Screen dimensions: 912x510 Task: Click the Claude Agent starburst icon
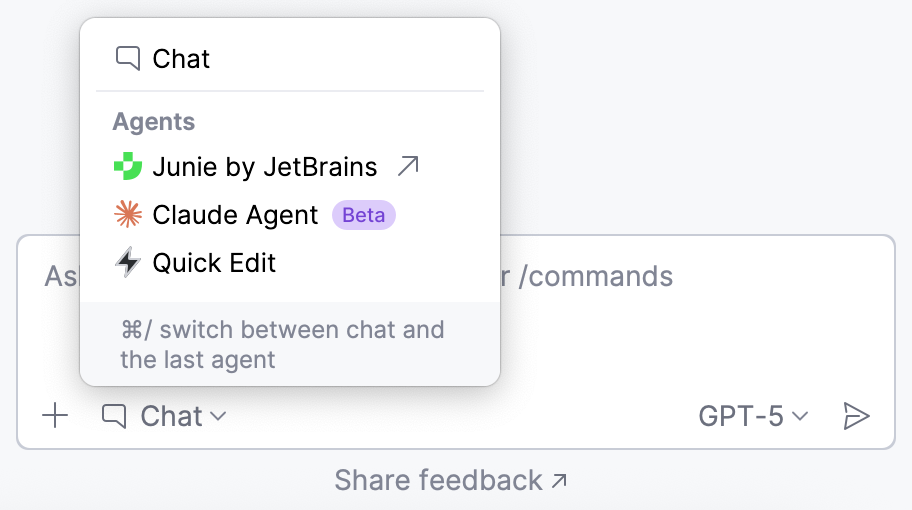pos(128,215)
